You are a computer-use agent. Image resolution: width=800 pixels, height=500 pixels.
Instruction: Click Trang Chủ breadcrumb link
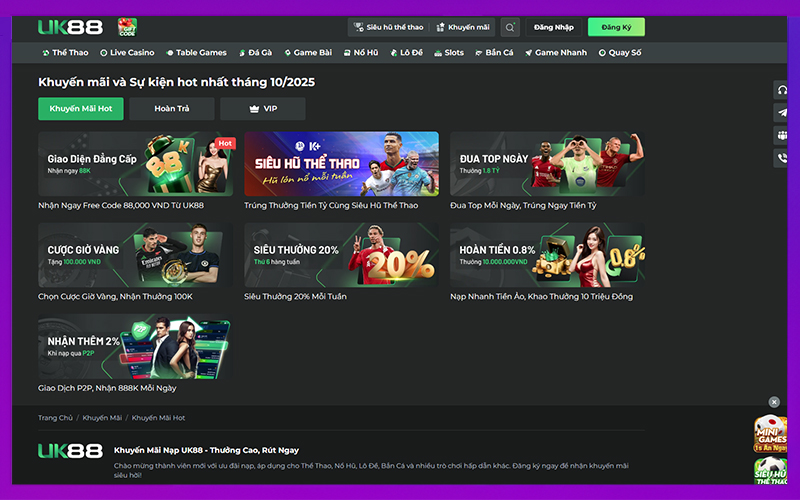tap(55, 417)
